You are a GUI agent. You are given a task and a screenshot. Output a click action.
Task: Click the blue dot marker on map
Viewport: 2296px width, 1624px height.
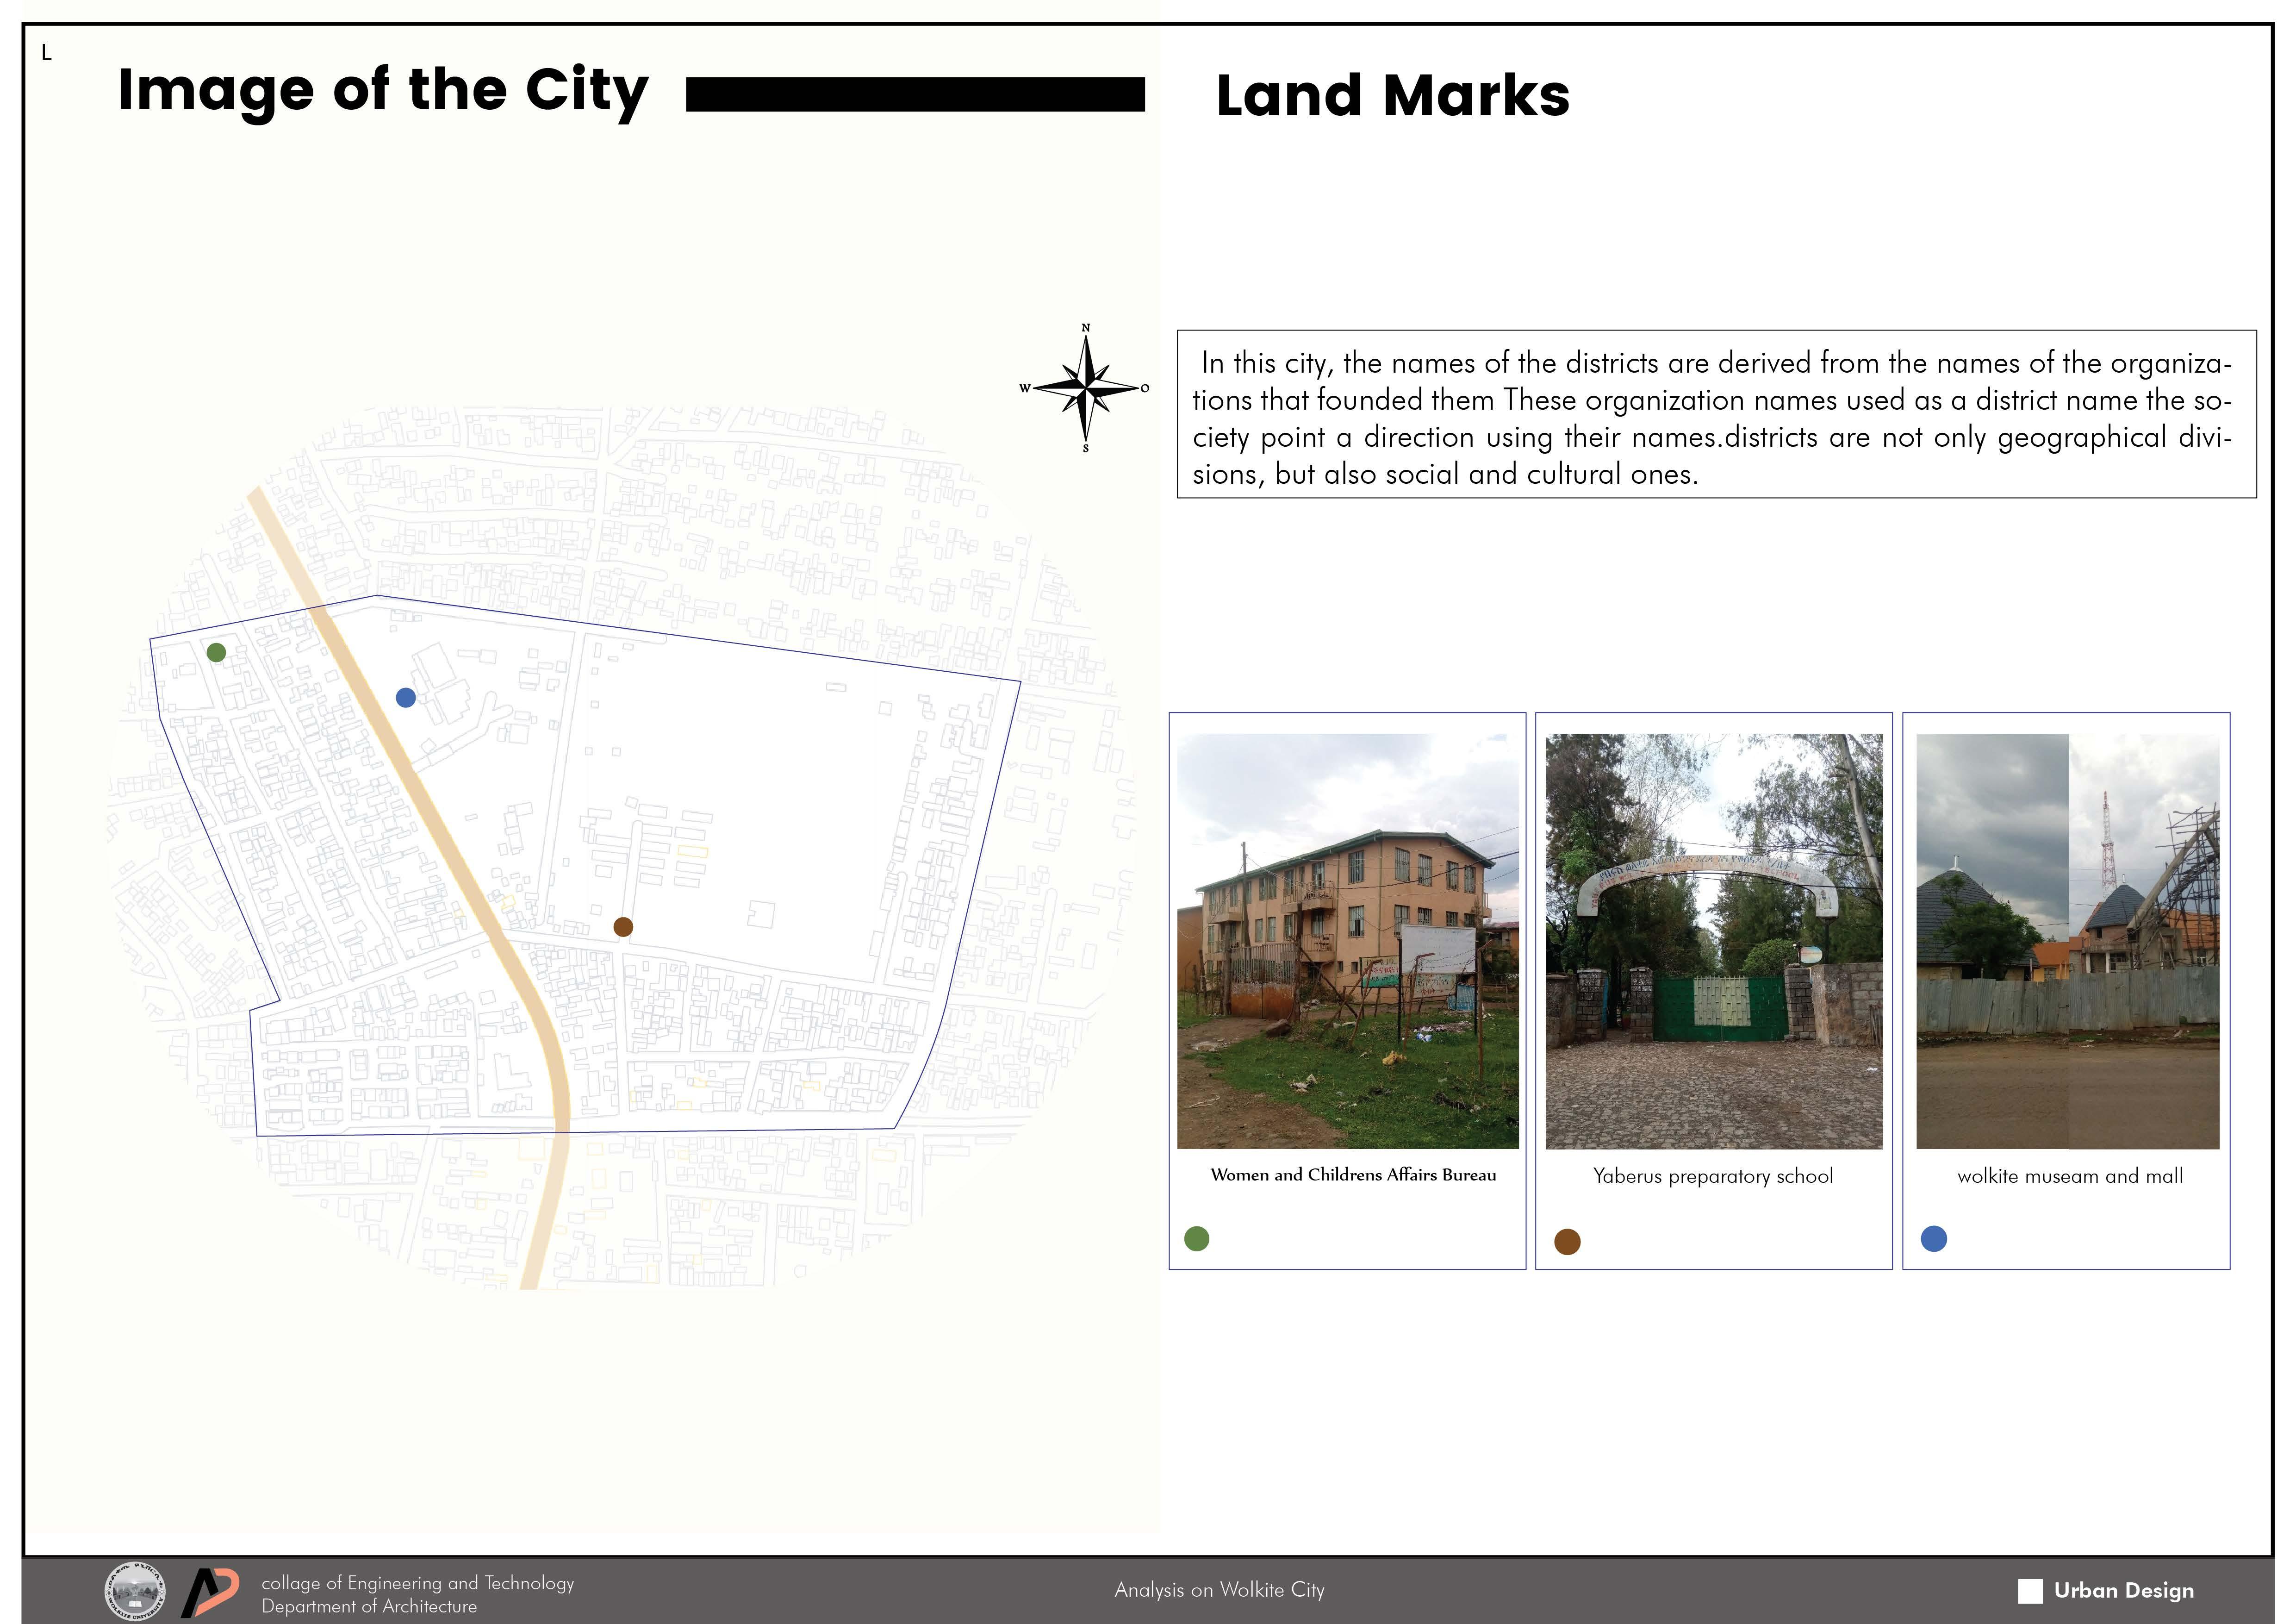(406, 698)
